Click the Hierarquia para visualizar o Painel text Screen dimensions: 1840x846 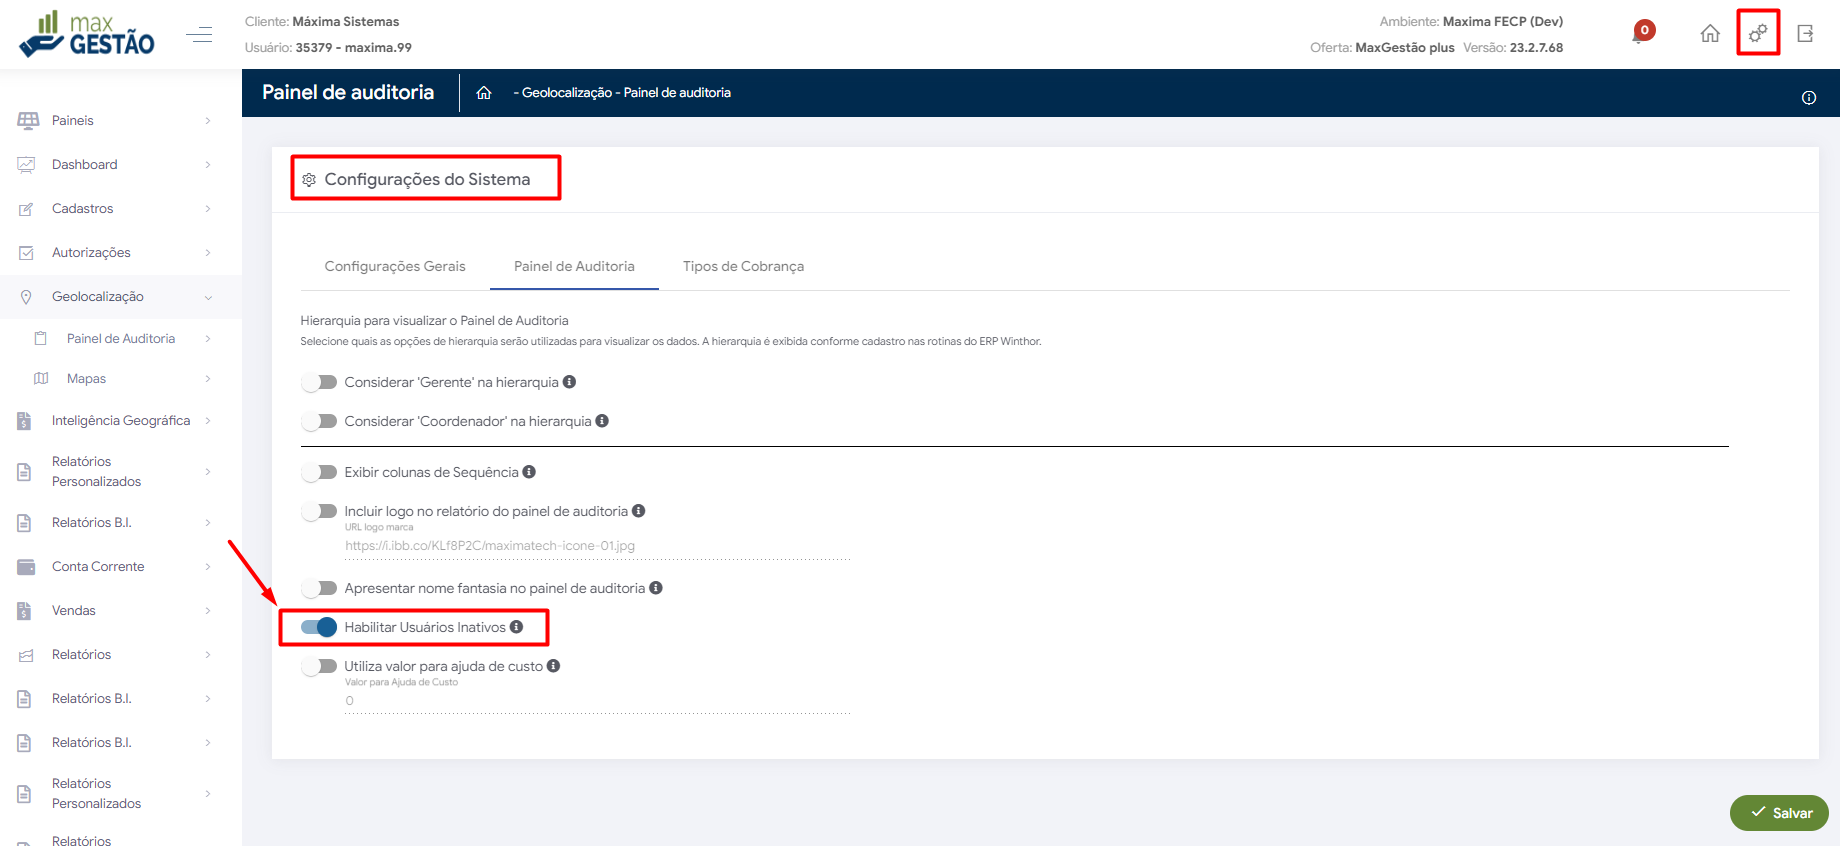pyautogui.click(x=434, y=321)
